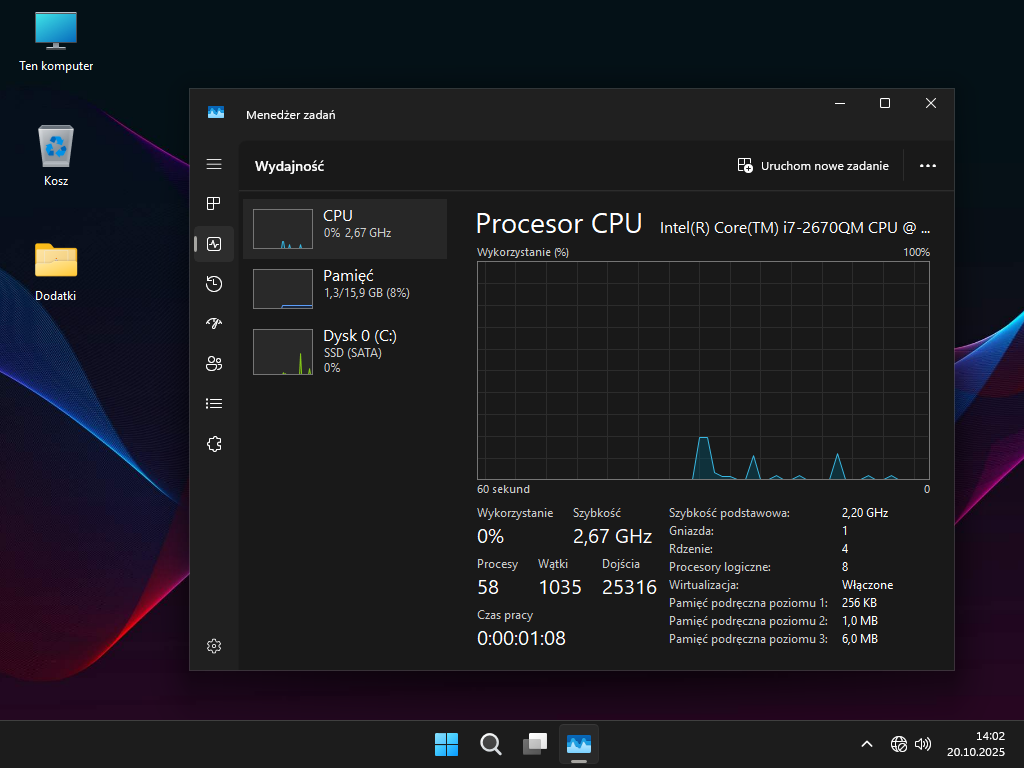Click the clock showing 14:02
The height and width of the screenshot is (768, 1024).
pyautogui.click(x=975, y=743)
